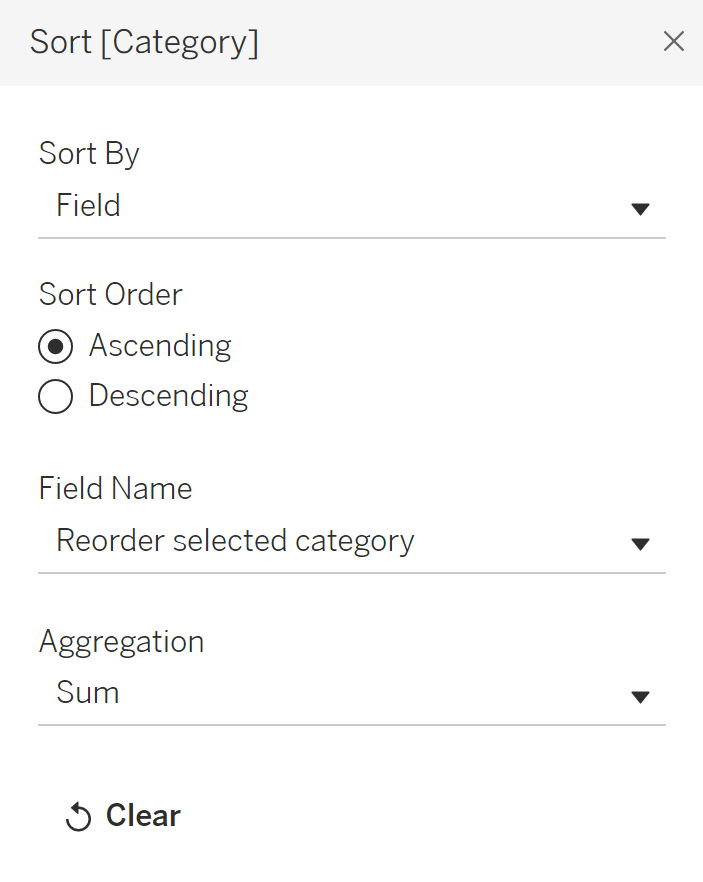
Task: Expand the Aggregation dropdown arrow
Action: pos(641,696)
